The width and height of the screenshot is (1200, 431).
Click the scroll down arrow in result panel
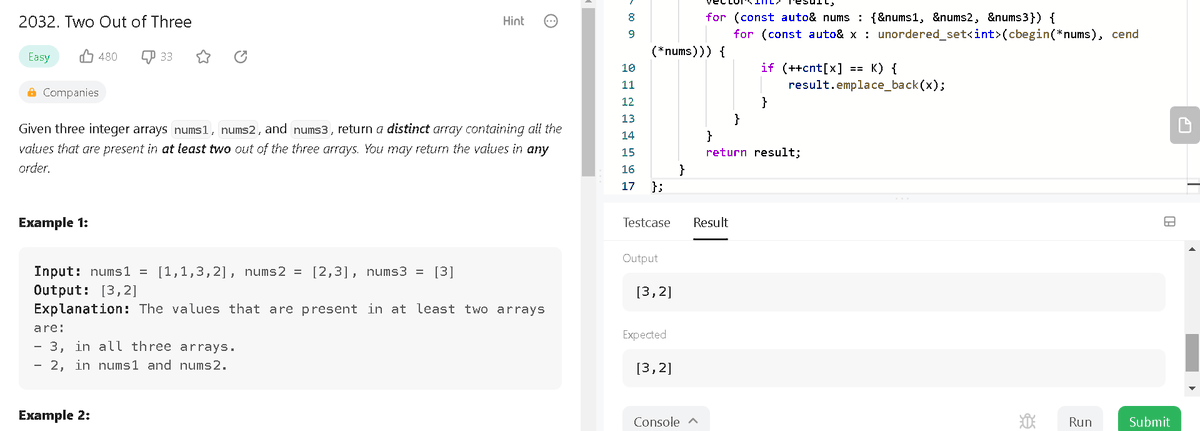coord(1191,388)
